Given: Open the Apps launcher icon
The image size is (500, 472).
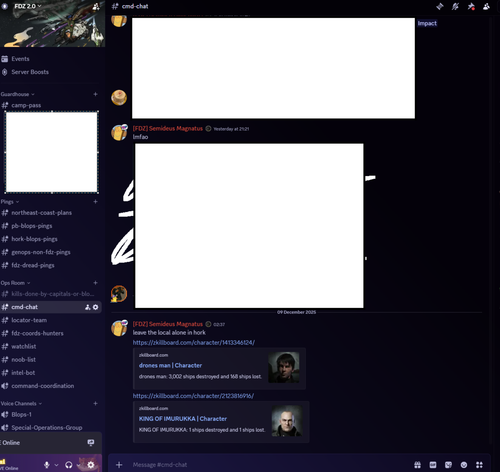Looking at the screenshot, I should [479, 465].
